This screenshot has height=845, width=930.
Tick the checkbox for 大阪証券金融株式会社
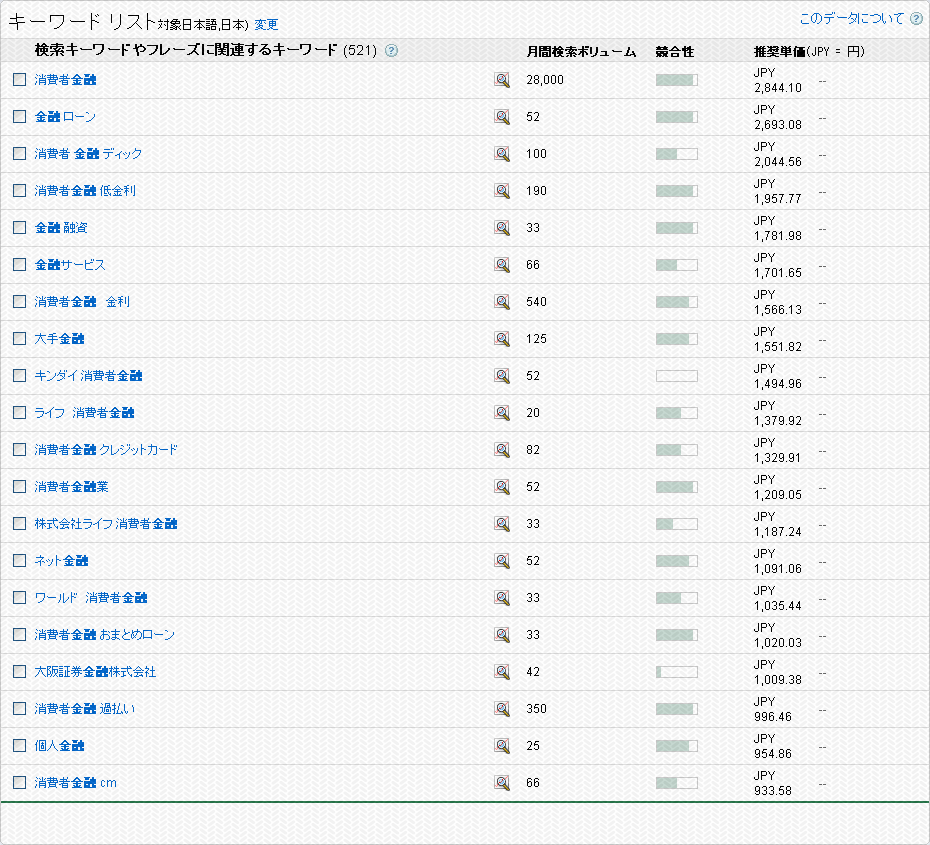click(19, 671)
